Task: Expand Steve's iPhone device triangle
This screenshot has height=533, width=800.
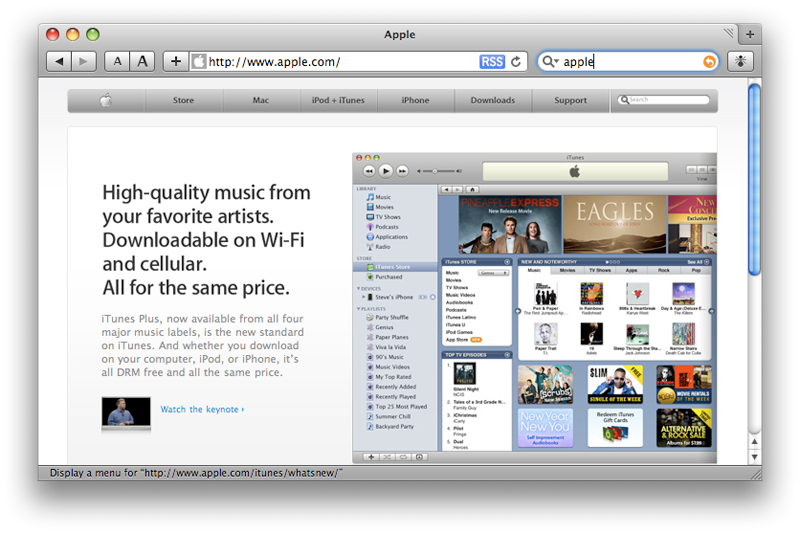Action: coord(363,297)
